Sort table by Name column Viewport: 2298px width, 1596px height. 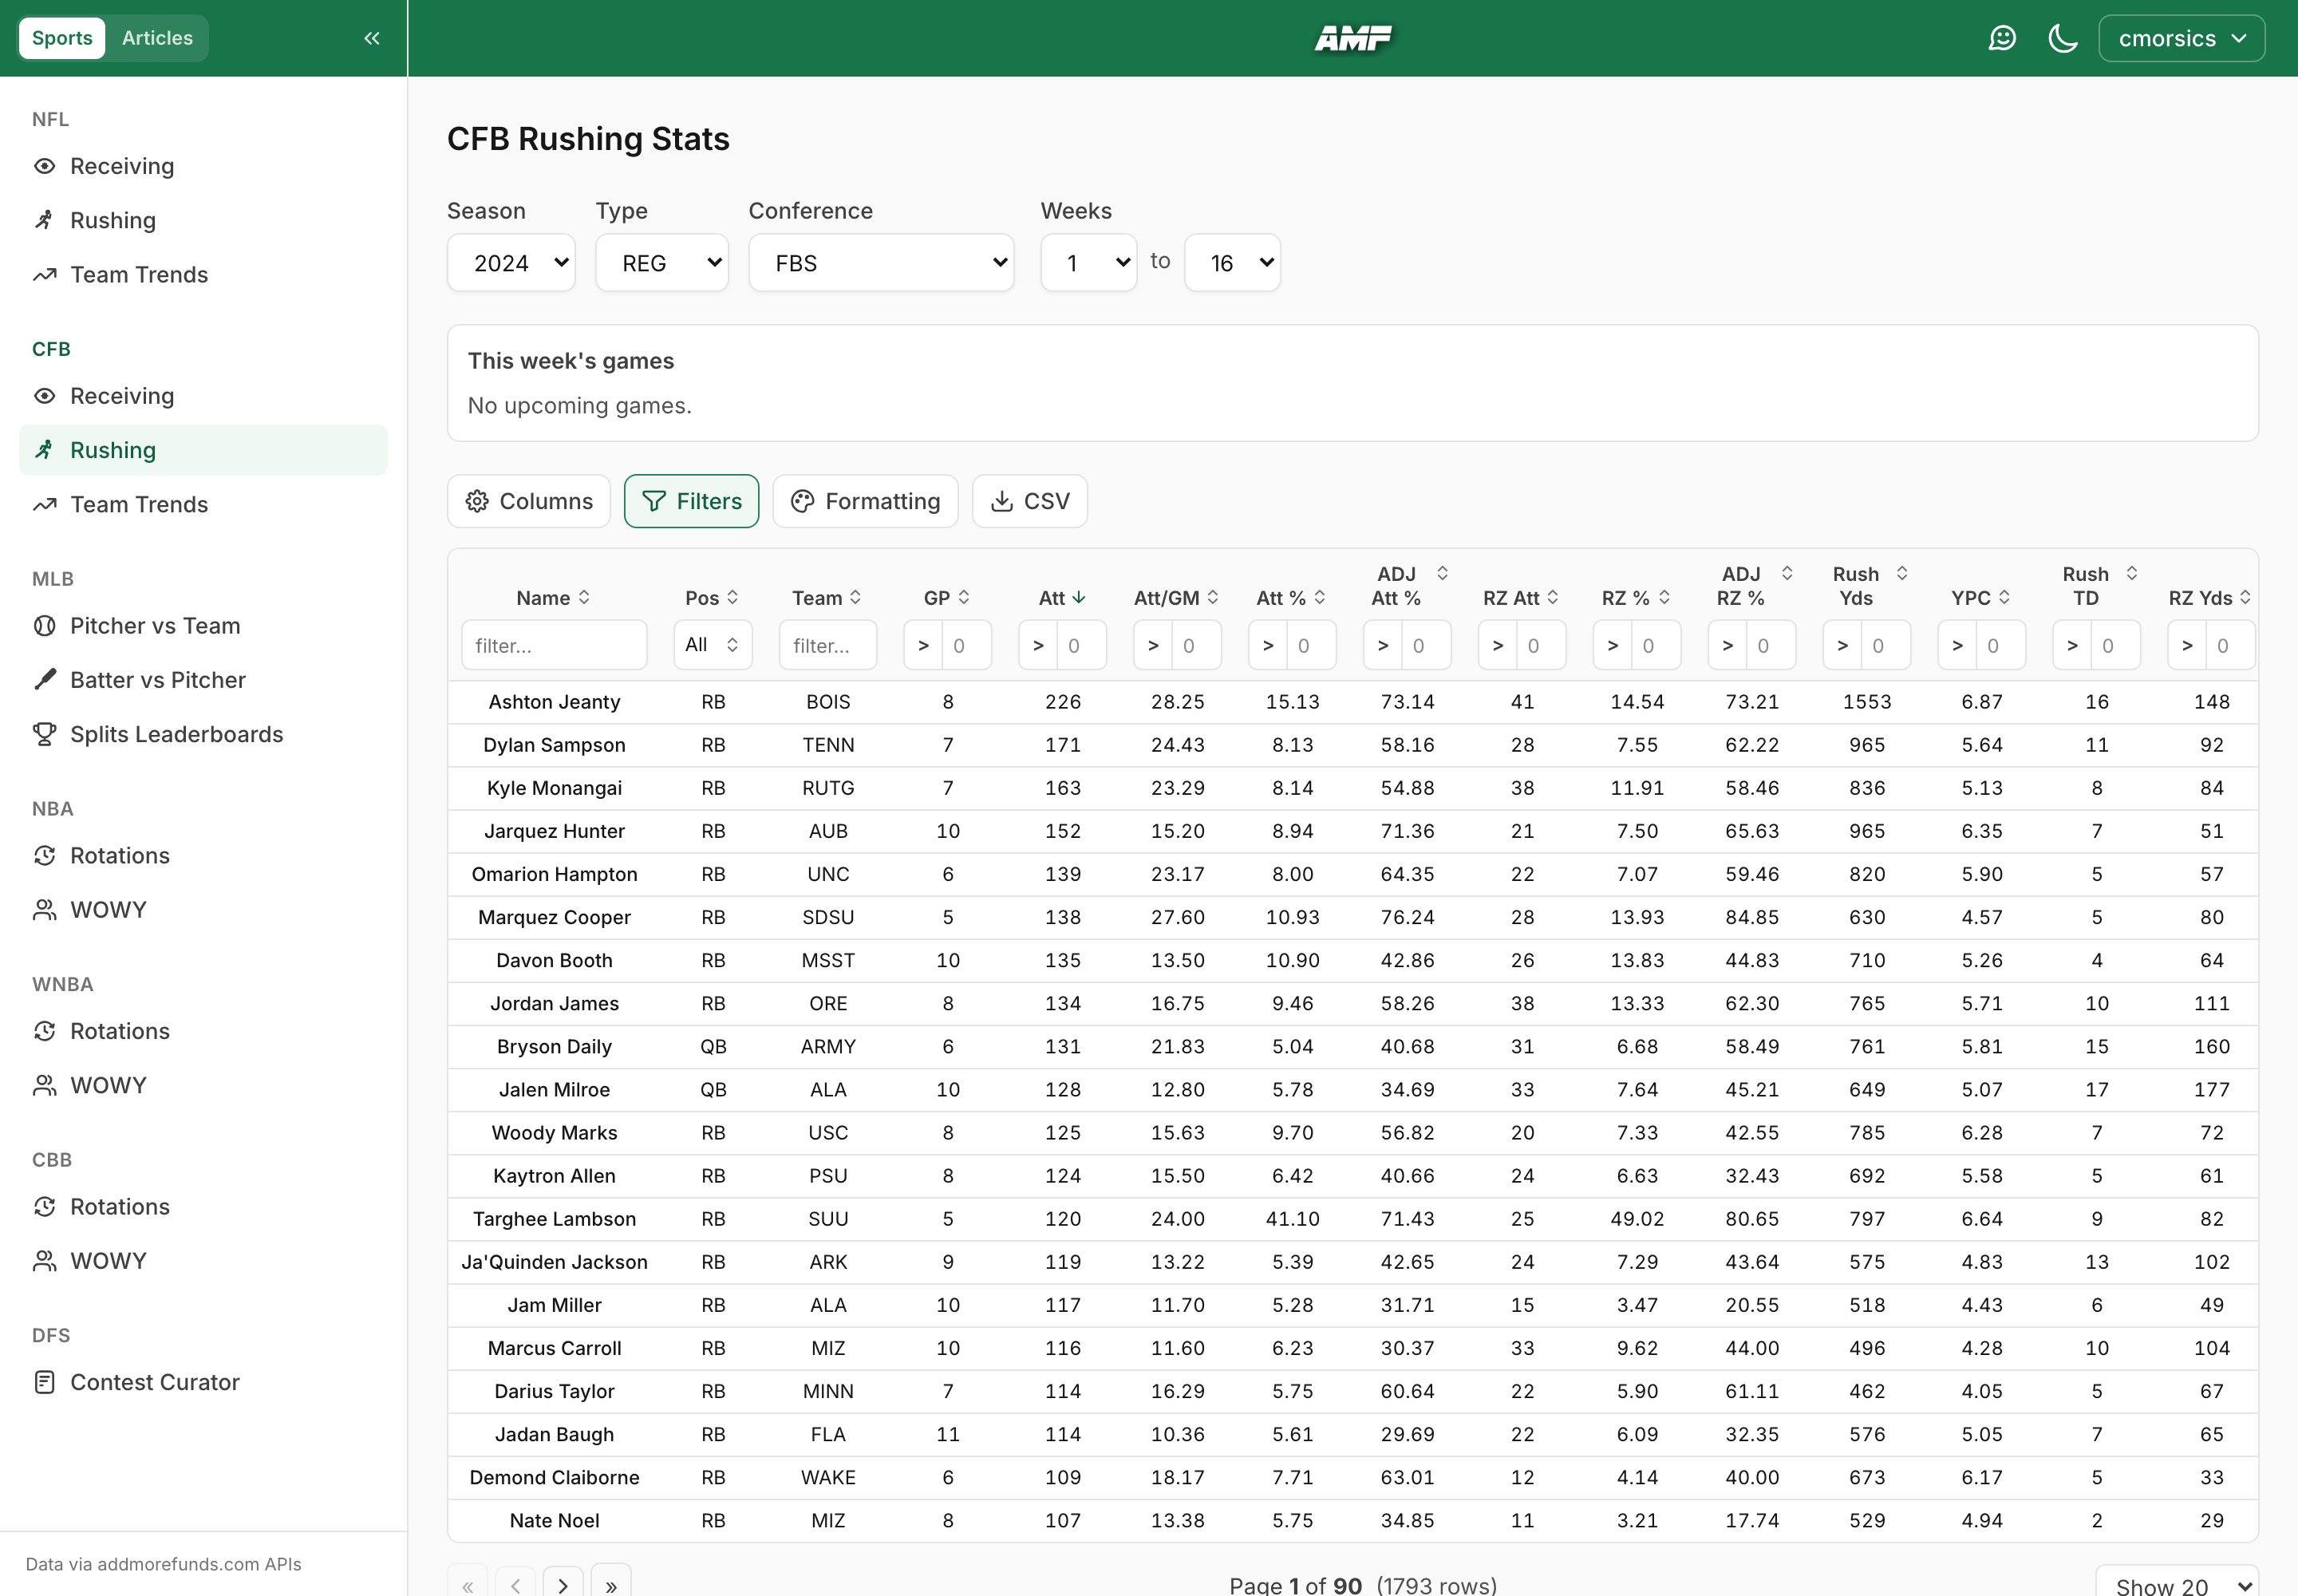click(553, 598)
